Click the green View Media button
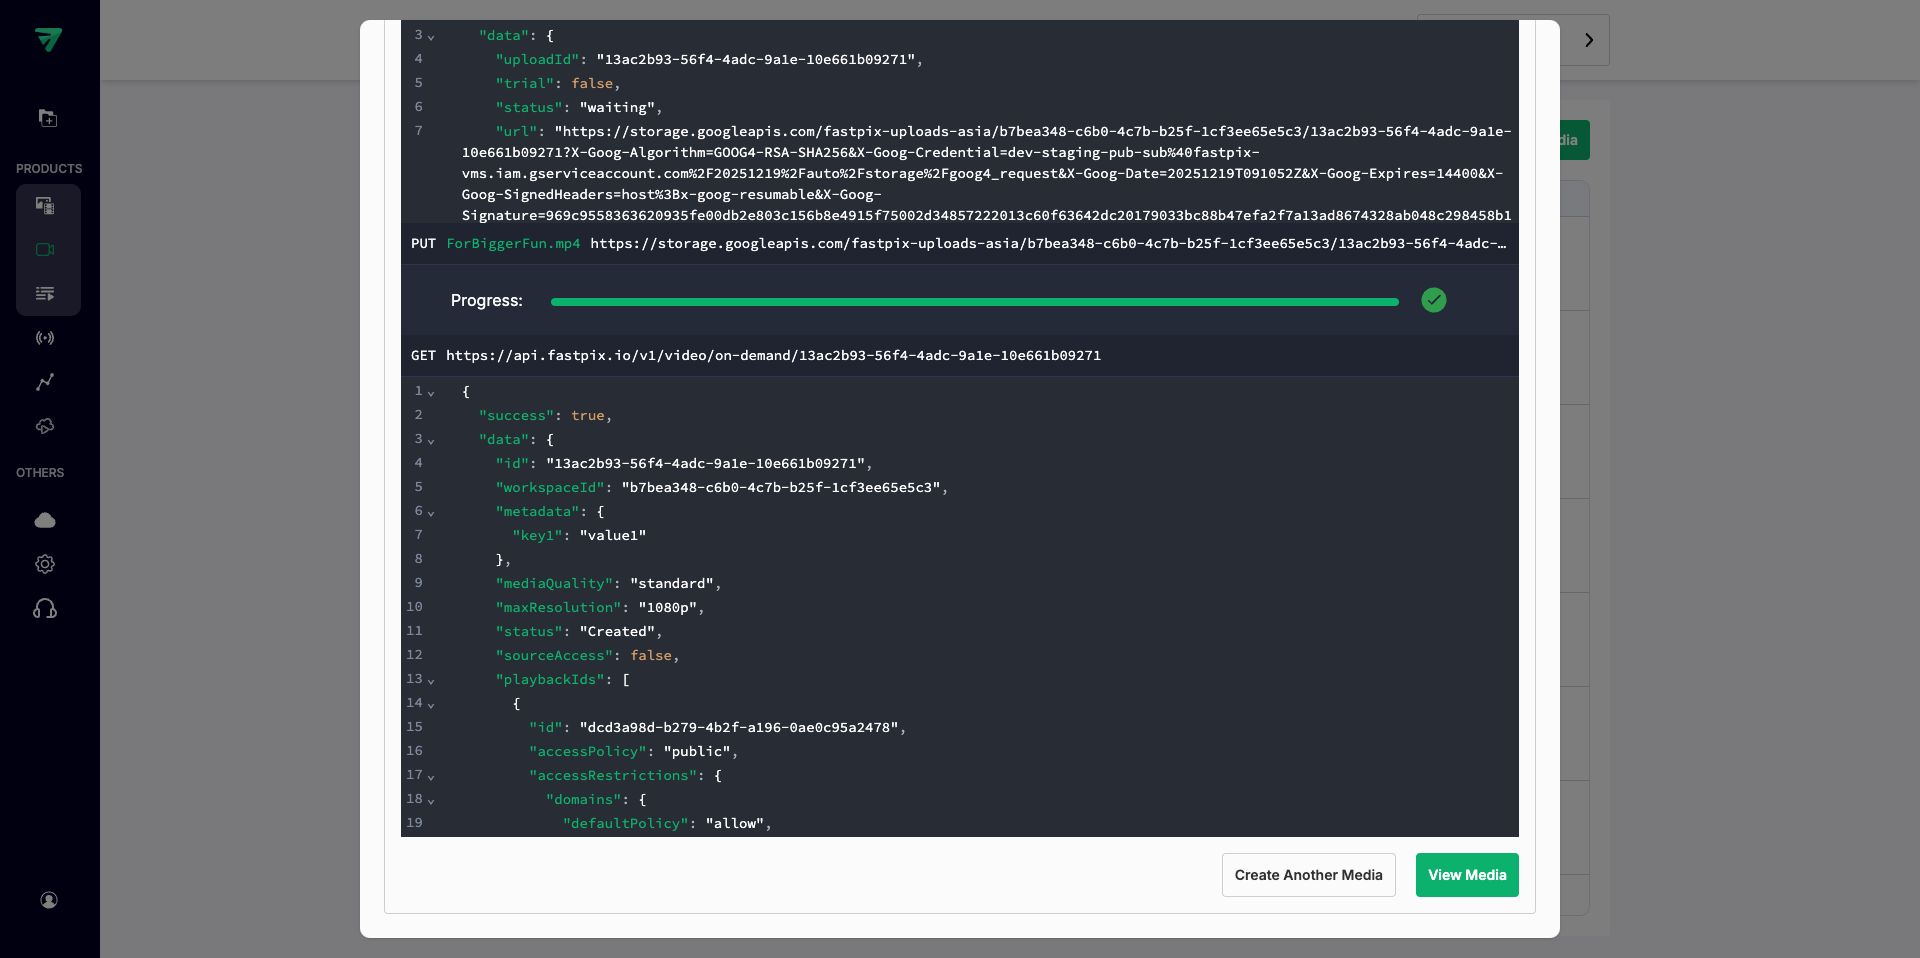1920x958 pixels. tap(1466, 875)
